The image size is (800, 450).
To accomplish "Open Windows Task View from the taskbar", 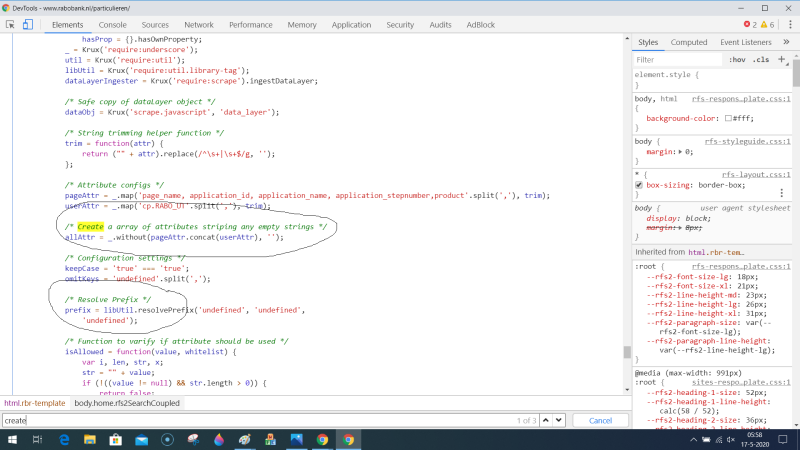I will click(x=35, y=439).
